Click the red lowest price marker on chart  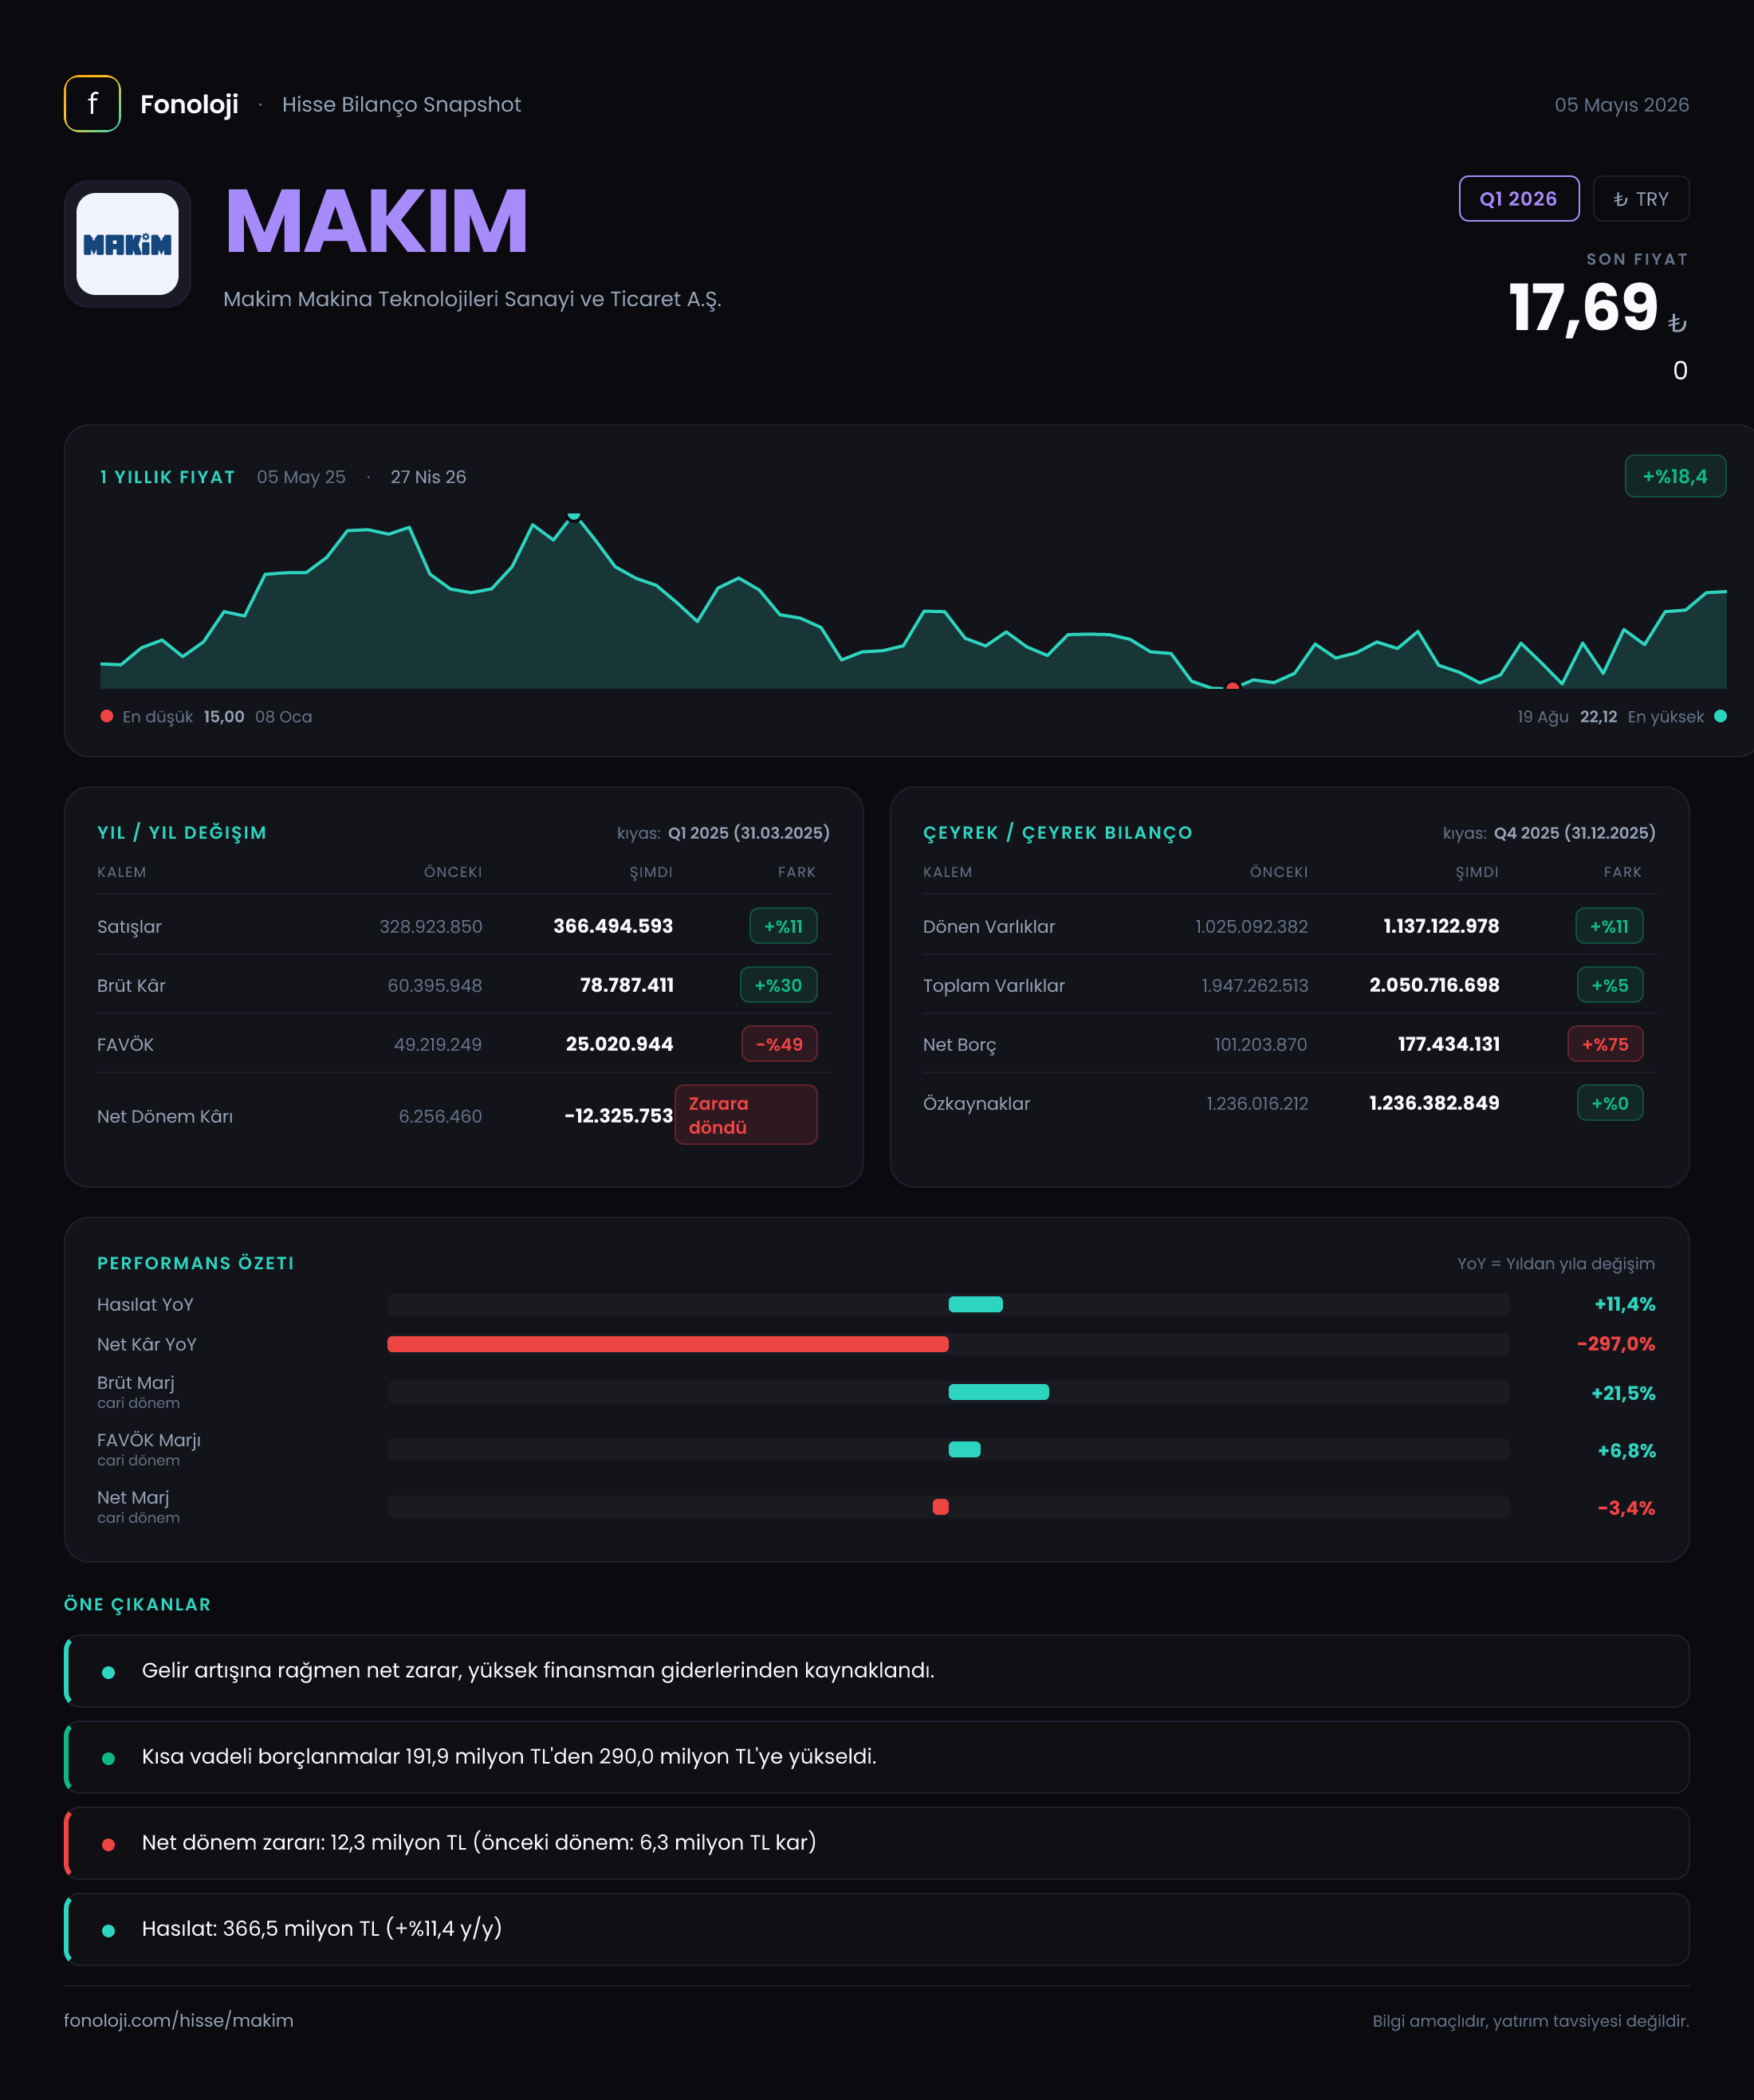[x=1232, y=686]
